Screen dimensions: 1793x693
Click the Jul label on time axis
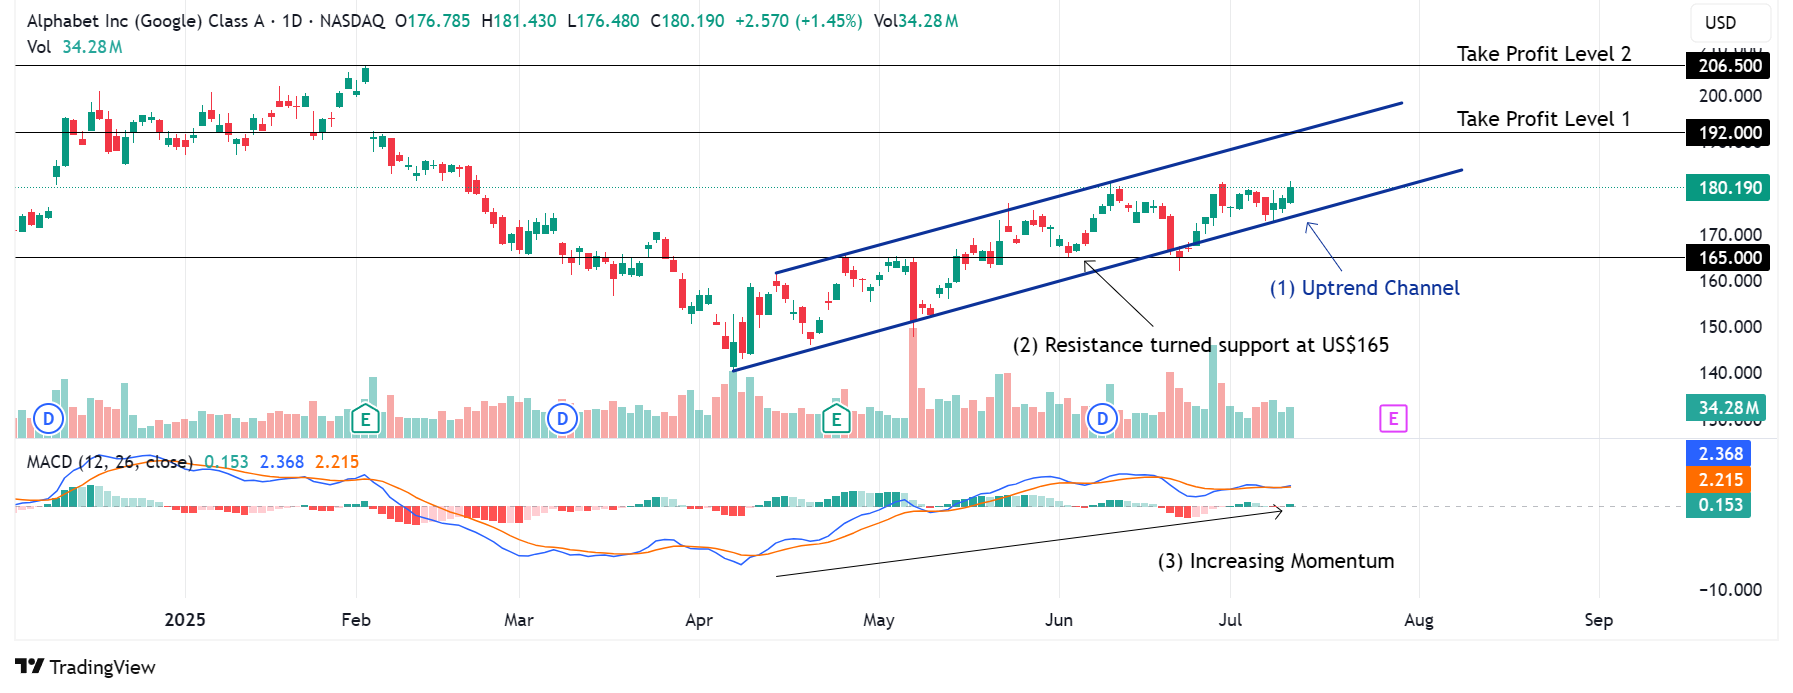click(x=1231, y=620)
